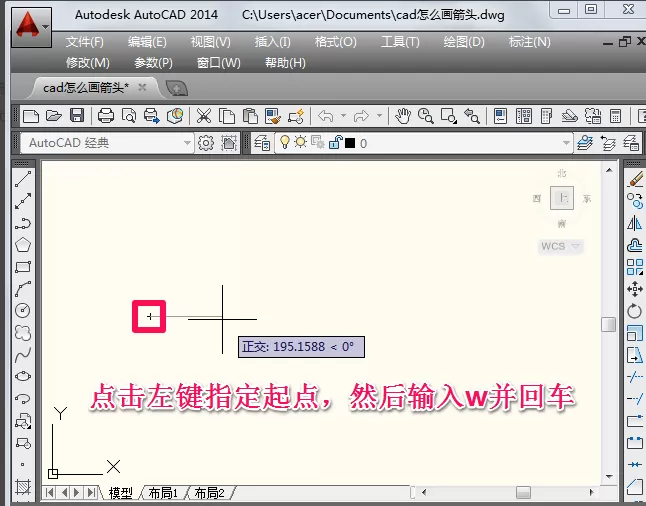This screenshot has height=506, width=646.
Task: Click the QuickCalc calculator icon
Action: [x=616, y=116]
